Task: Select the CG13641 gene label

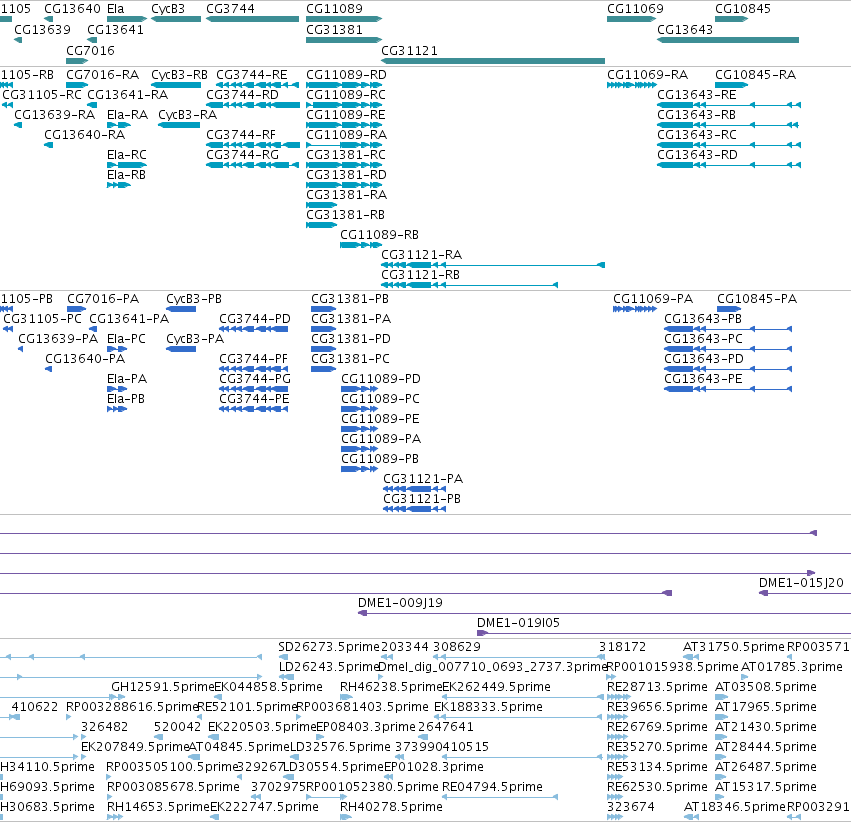Action: coord(116,30)
